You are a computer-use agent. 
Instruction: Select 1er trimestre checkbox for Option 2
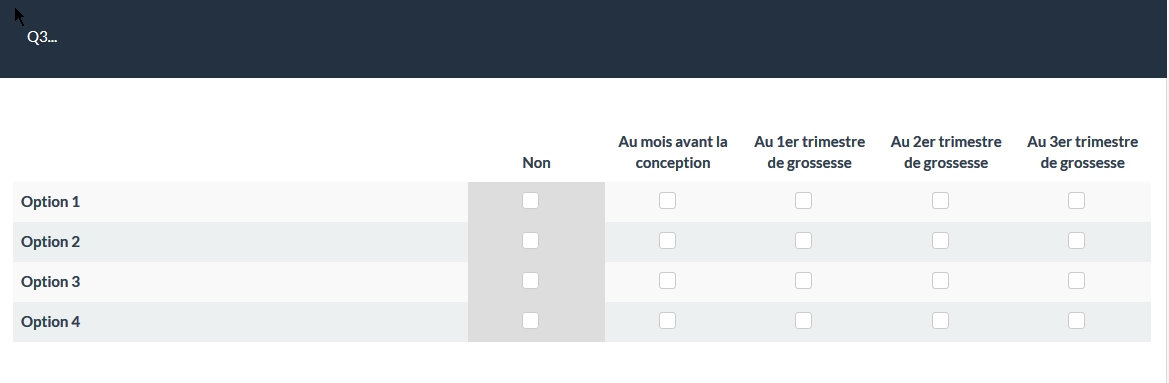(x=803, y=241)
